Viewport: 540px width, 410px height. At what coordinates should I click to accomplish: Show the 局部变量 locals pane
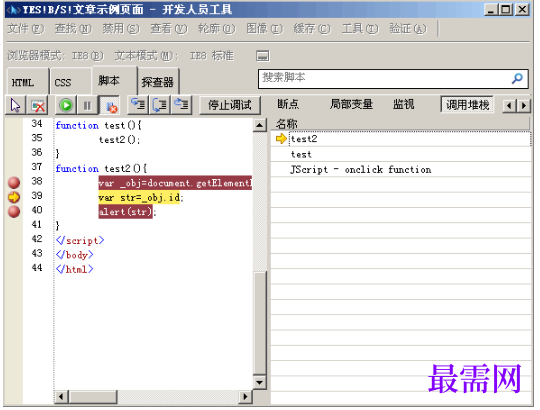(351, 104)
